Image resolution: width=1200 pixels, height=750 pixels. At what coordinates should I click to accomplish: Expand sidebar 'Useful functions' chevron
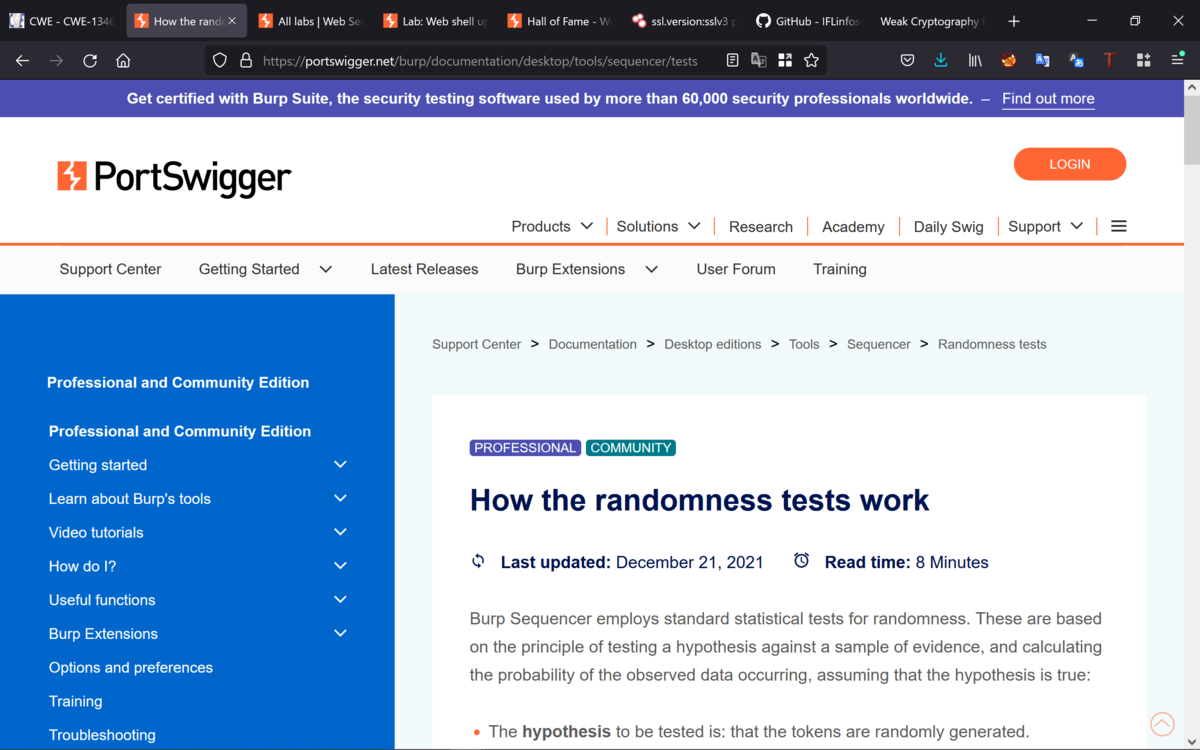[x=340, y=600]
